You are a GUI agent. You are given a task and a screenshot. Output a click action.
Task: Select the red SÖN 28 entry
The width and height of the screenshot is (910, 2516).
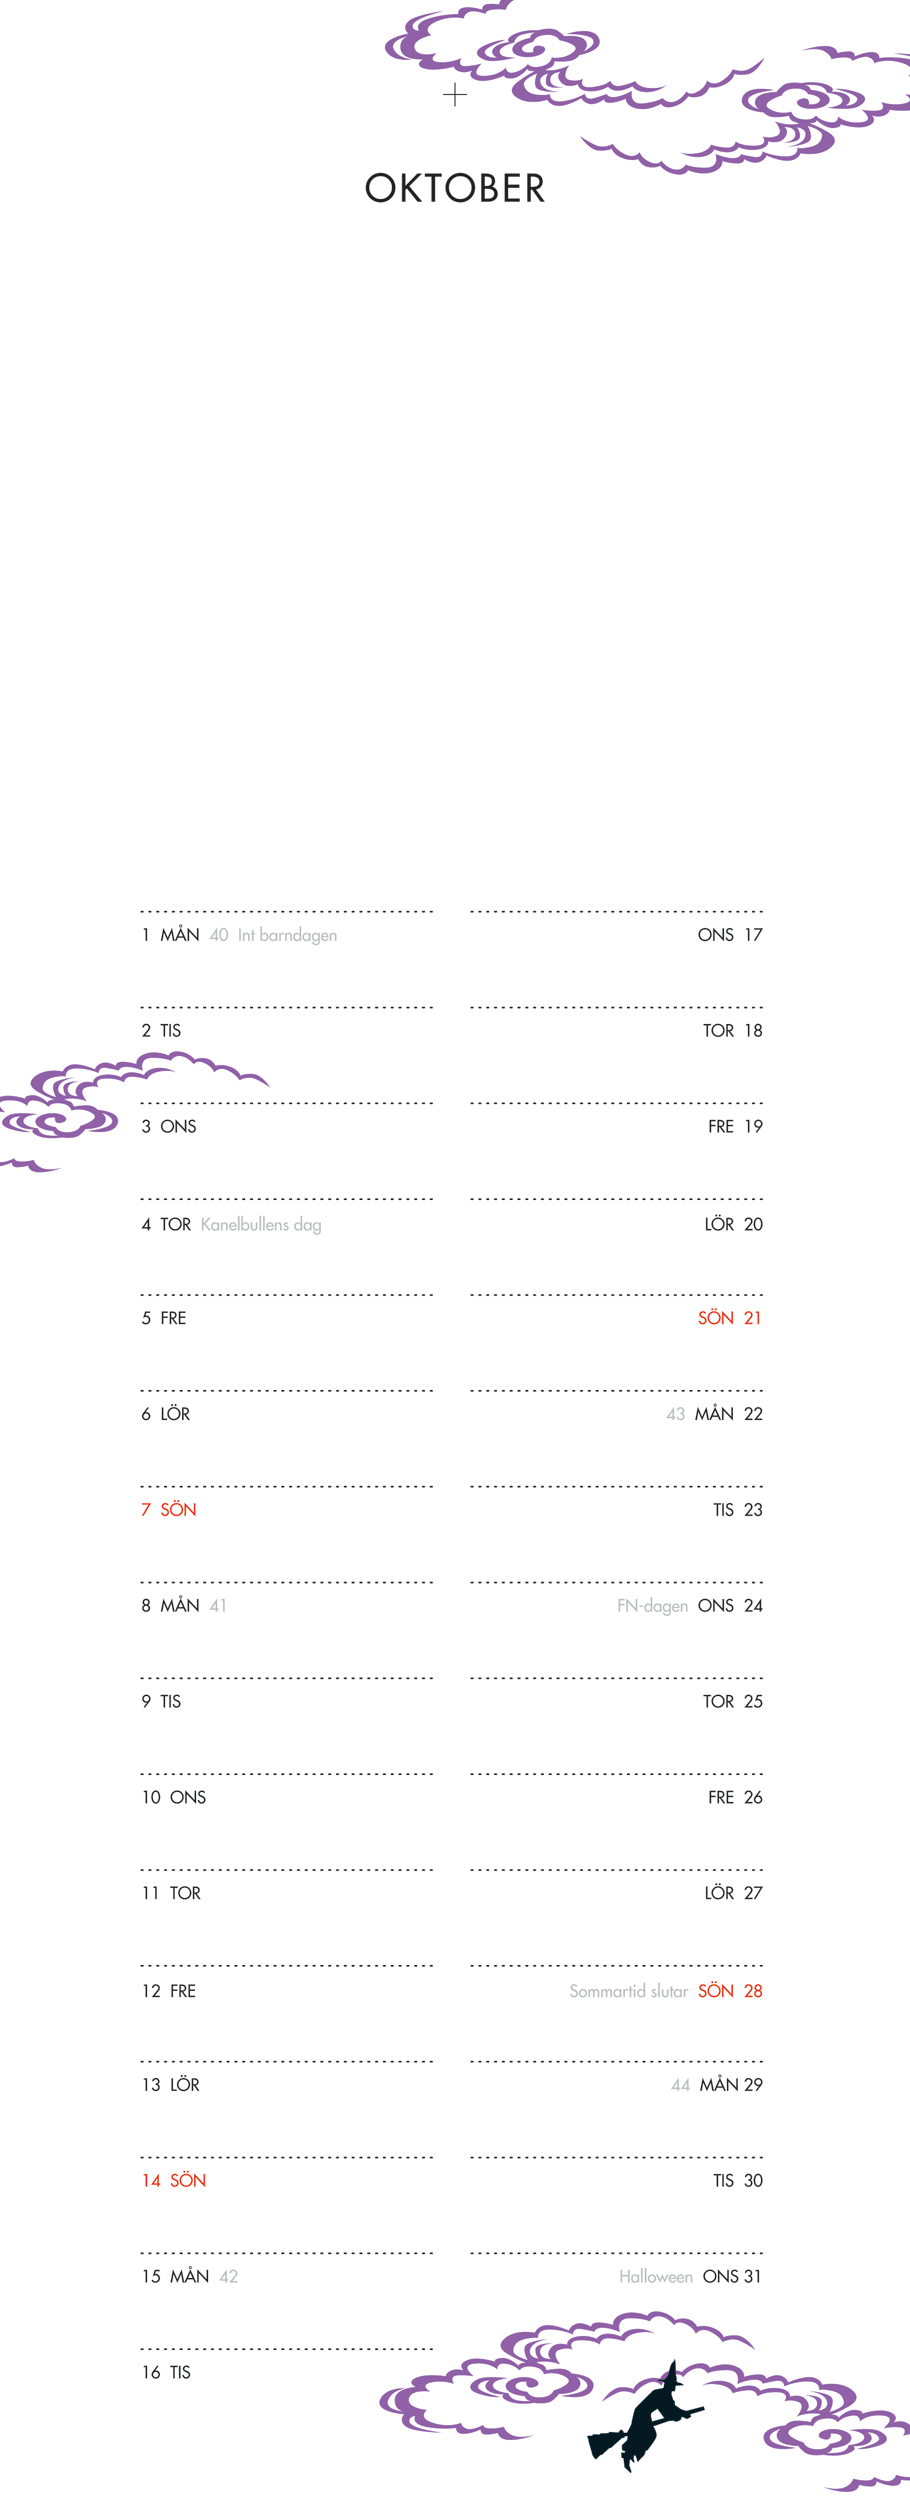[730, 1991]
